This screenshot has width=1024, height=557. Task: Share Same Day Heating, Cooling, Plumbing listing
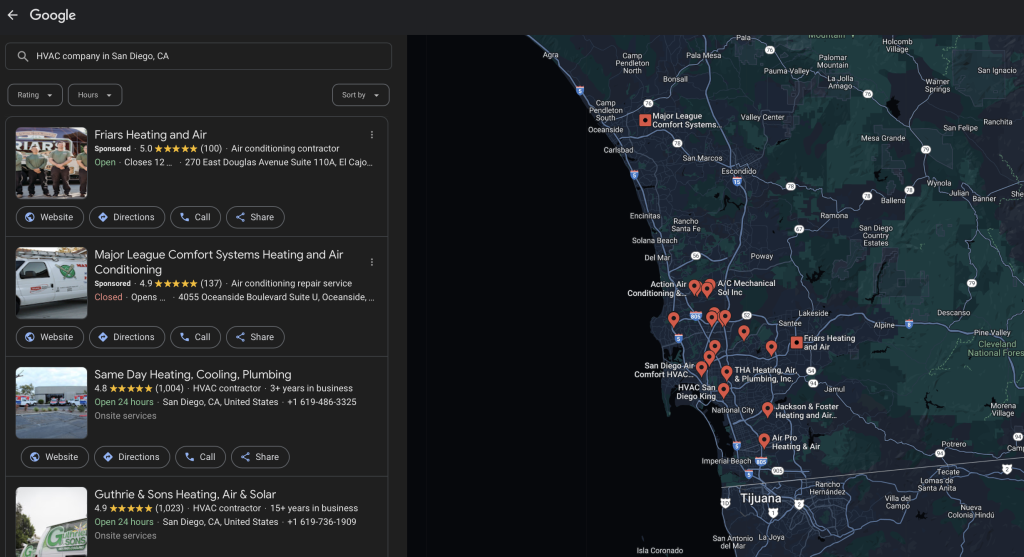261,456
